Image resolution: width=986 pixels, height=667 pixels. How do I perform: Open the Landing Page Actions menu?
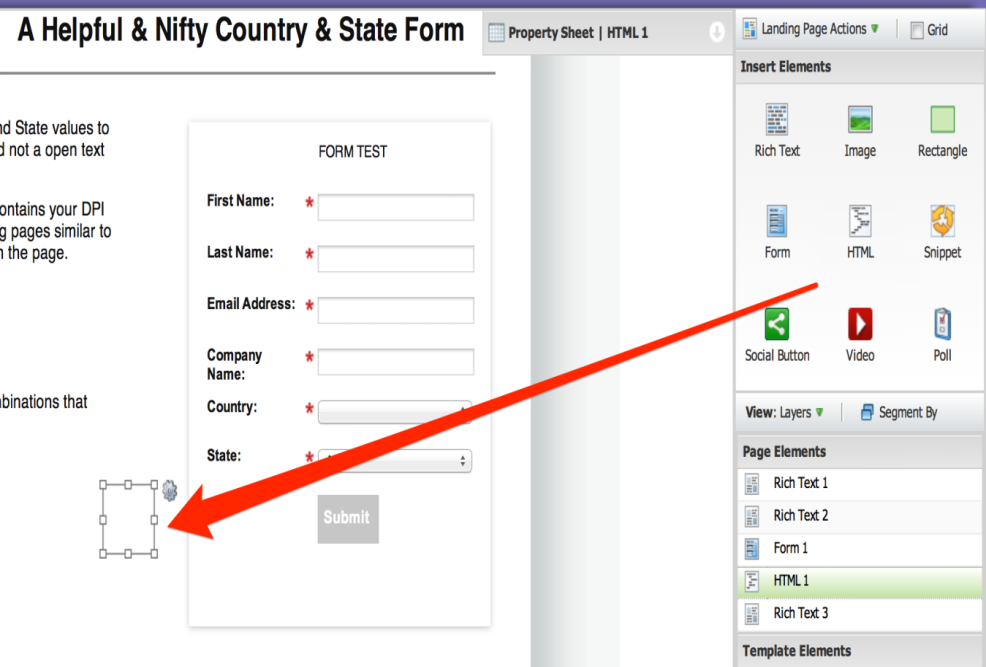tap(811, 29)
